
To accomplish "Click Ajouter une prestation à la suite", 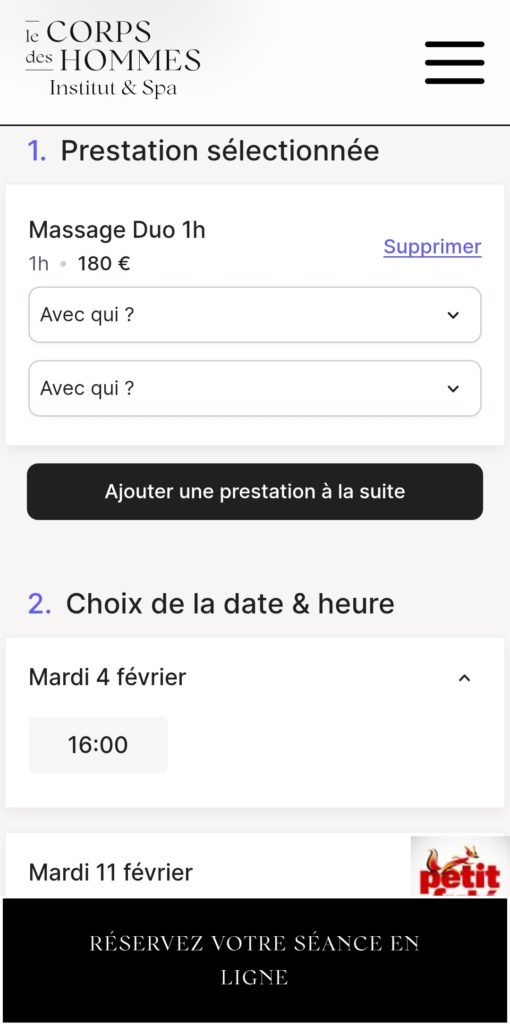I will click(255, 492).
